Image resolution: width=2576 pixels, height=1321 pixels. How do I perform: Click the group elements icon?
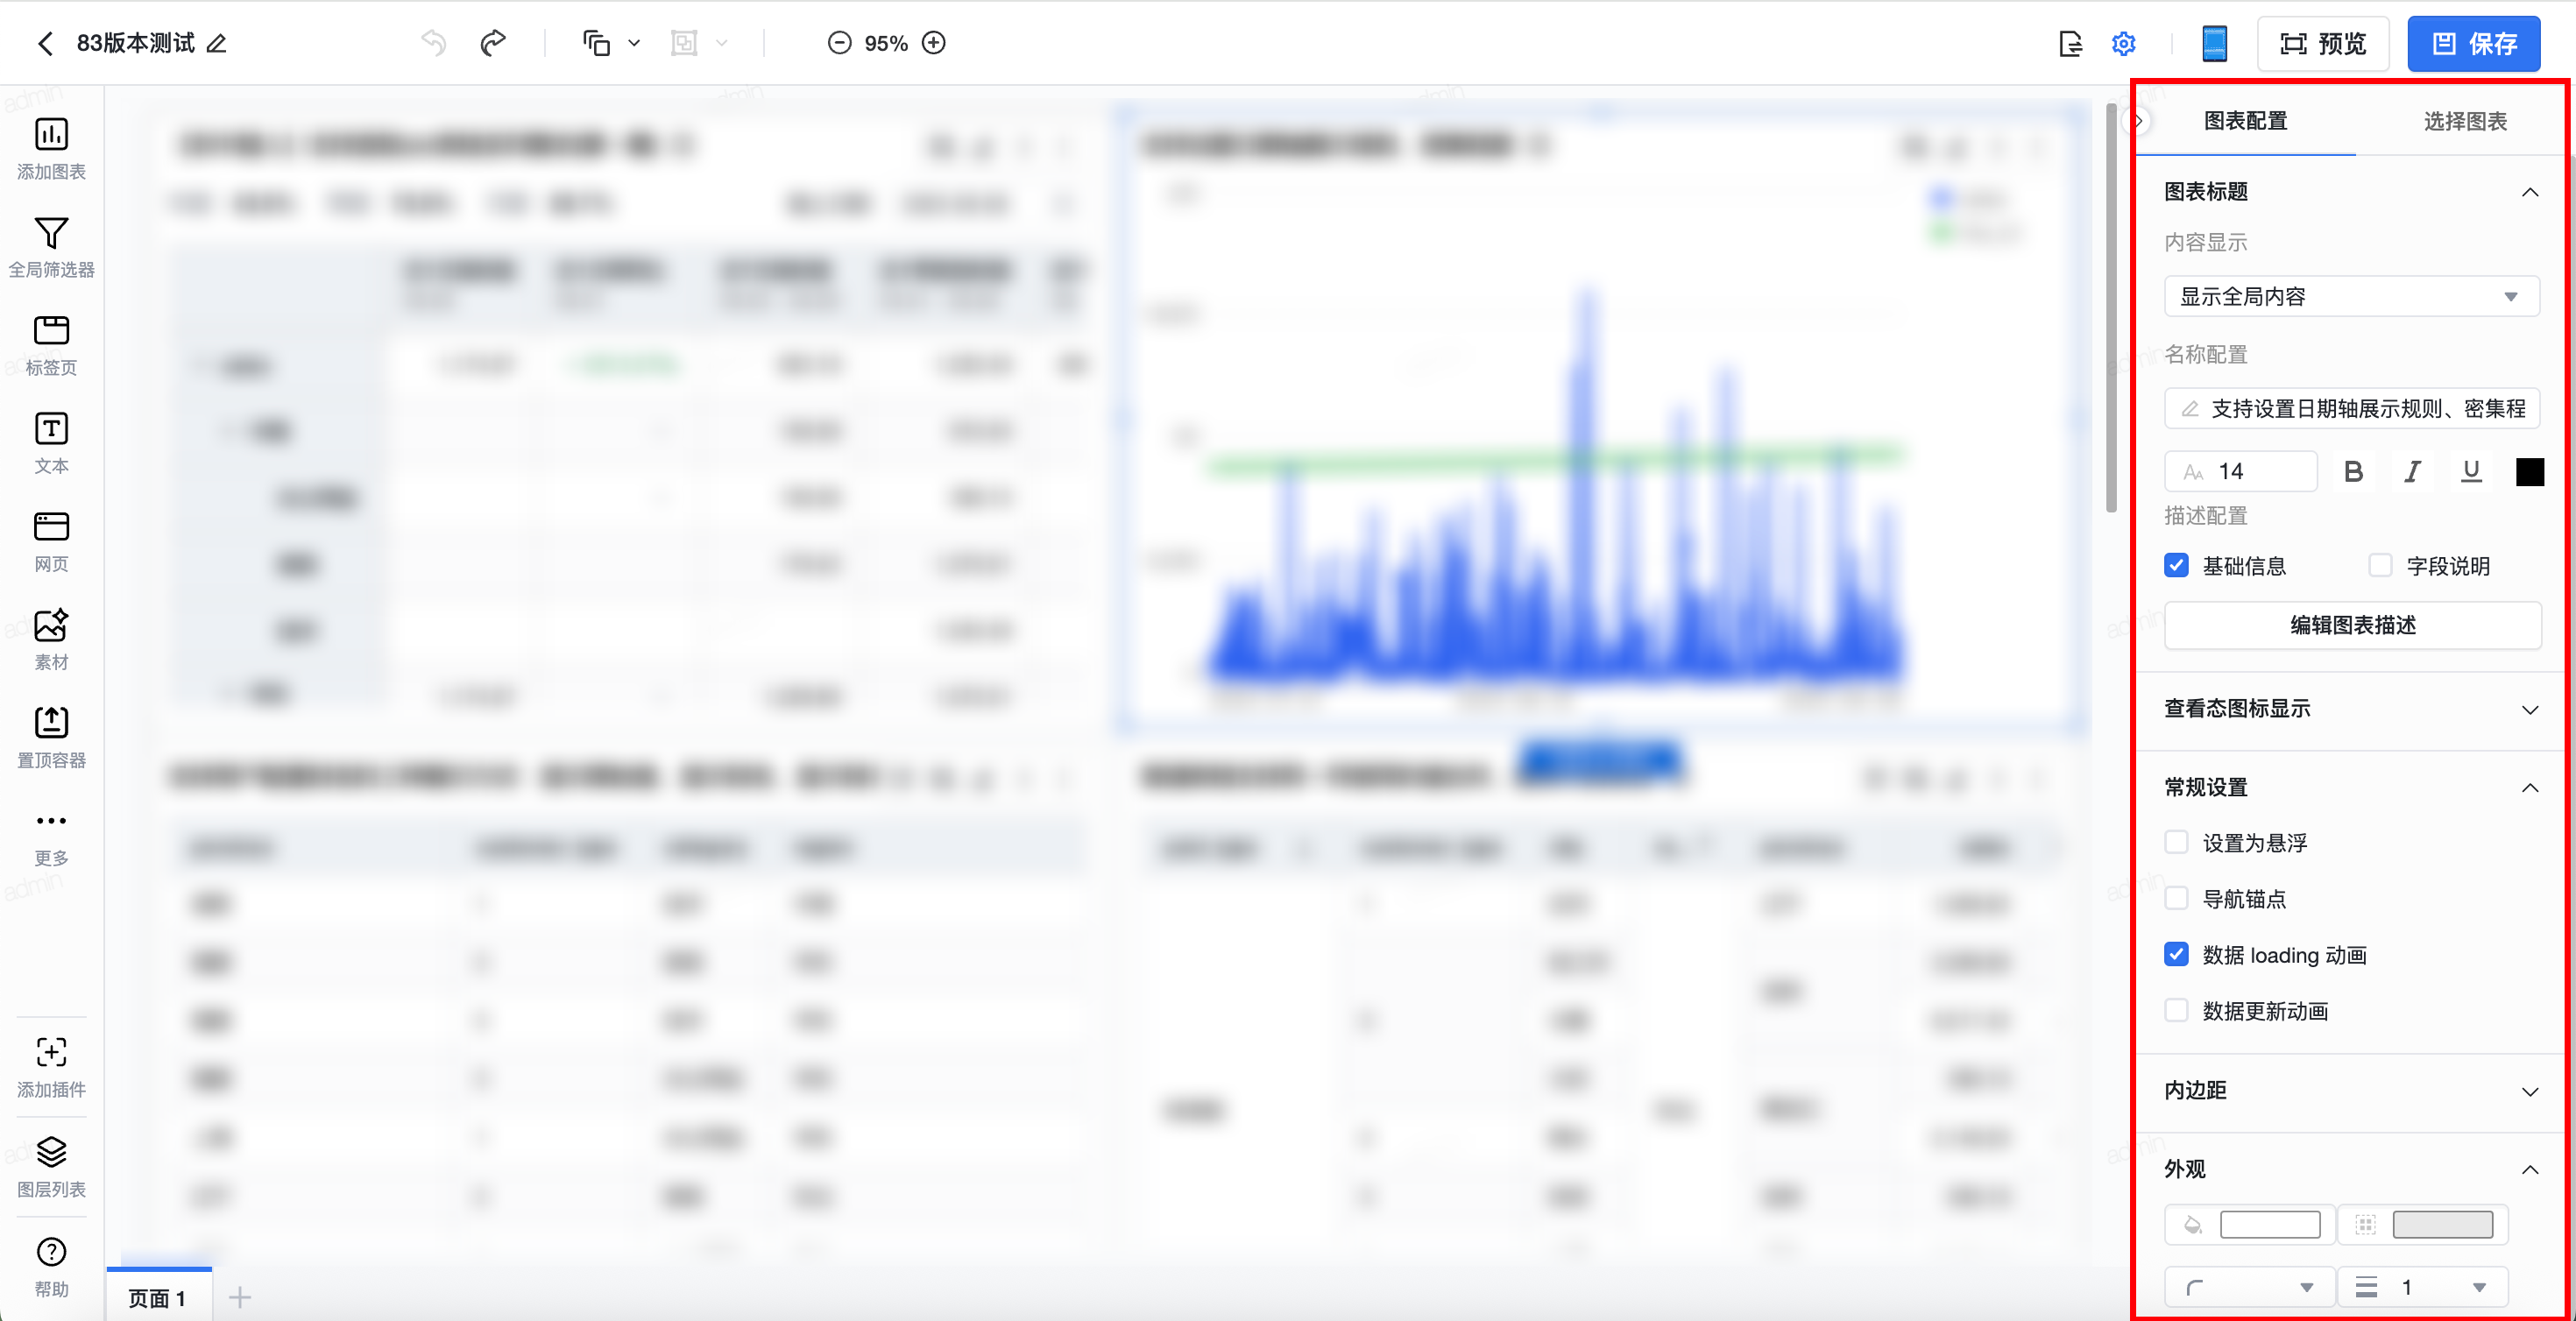(x=684, y=43)
